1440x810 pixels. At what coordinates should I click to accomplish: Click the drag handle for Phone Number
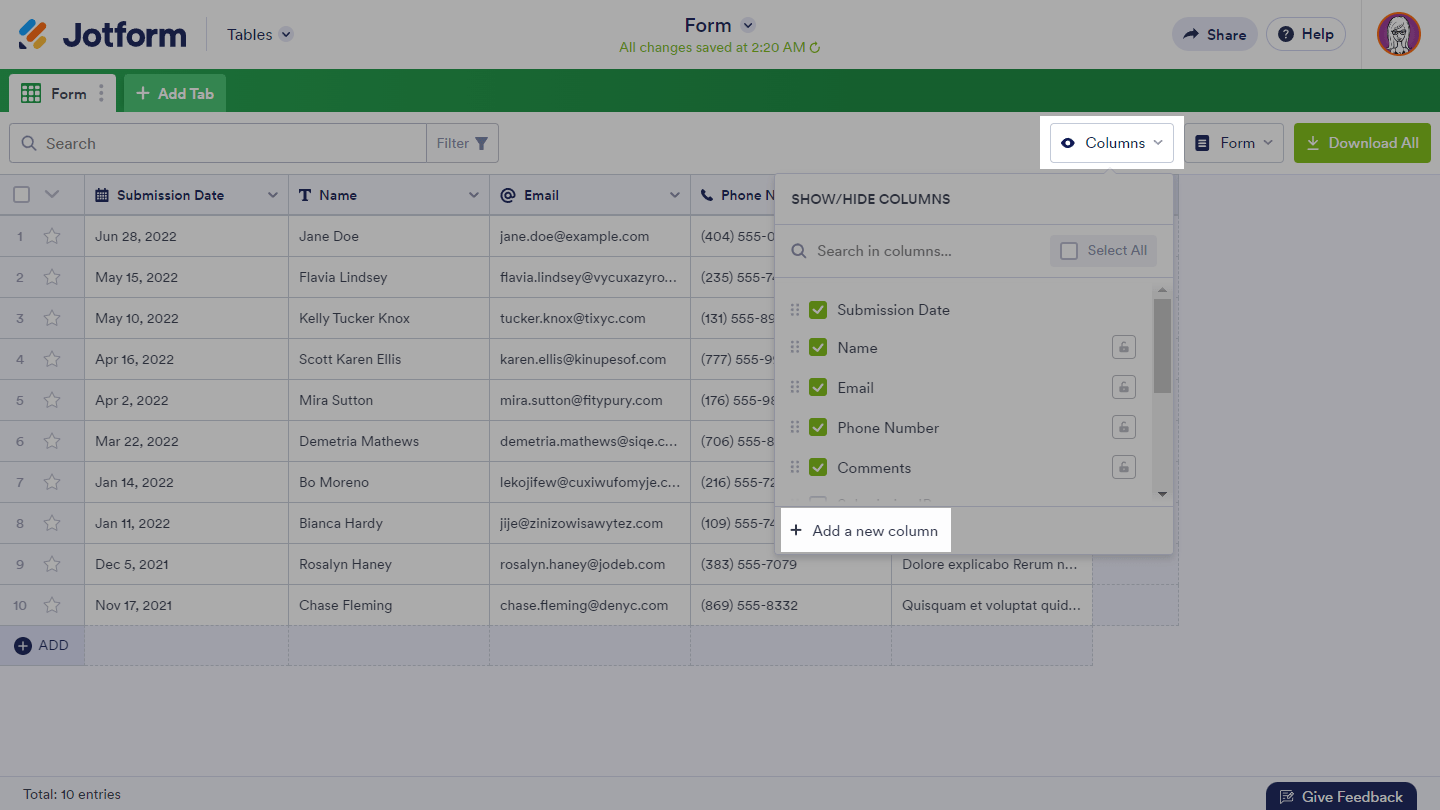click(x=795, y=427)
